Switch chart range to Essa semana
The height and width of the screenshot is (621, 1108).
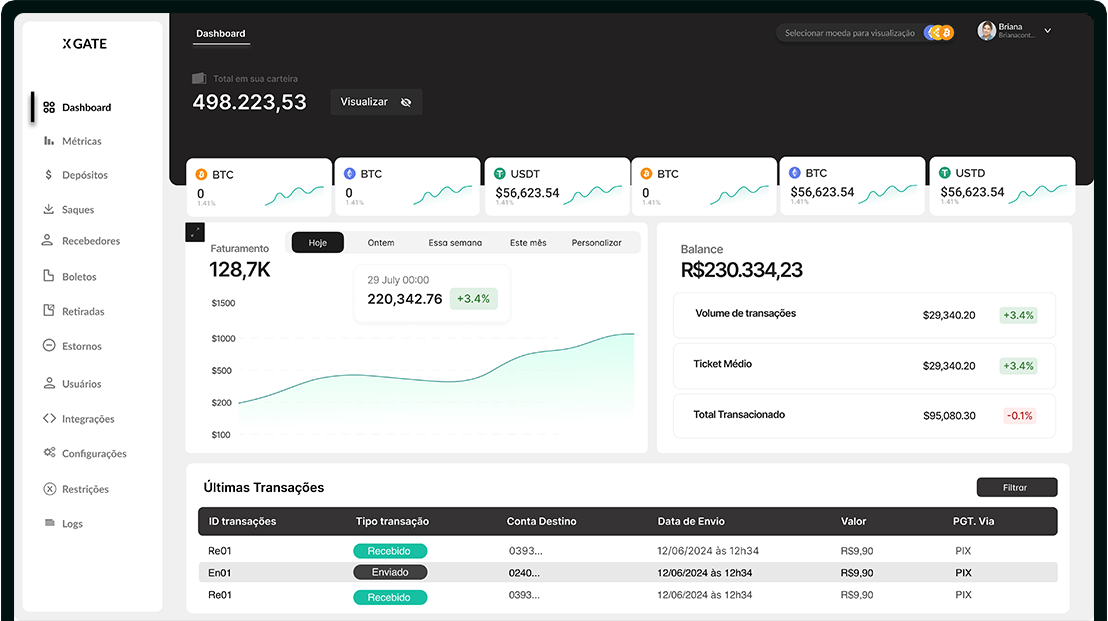[455, 243]
